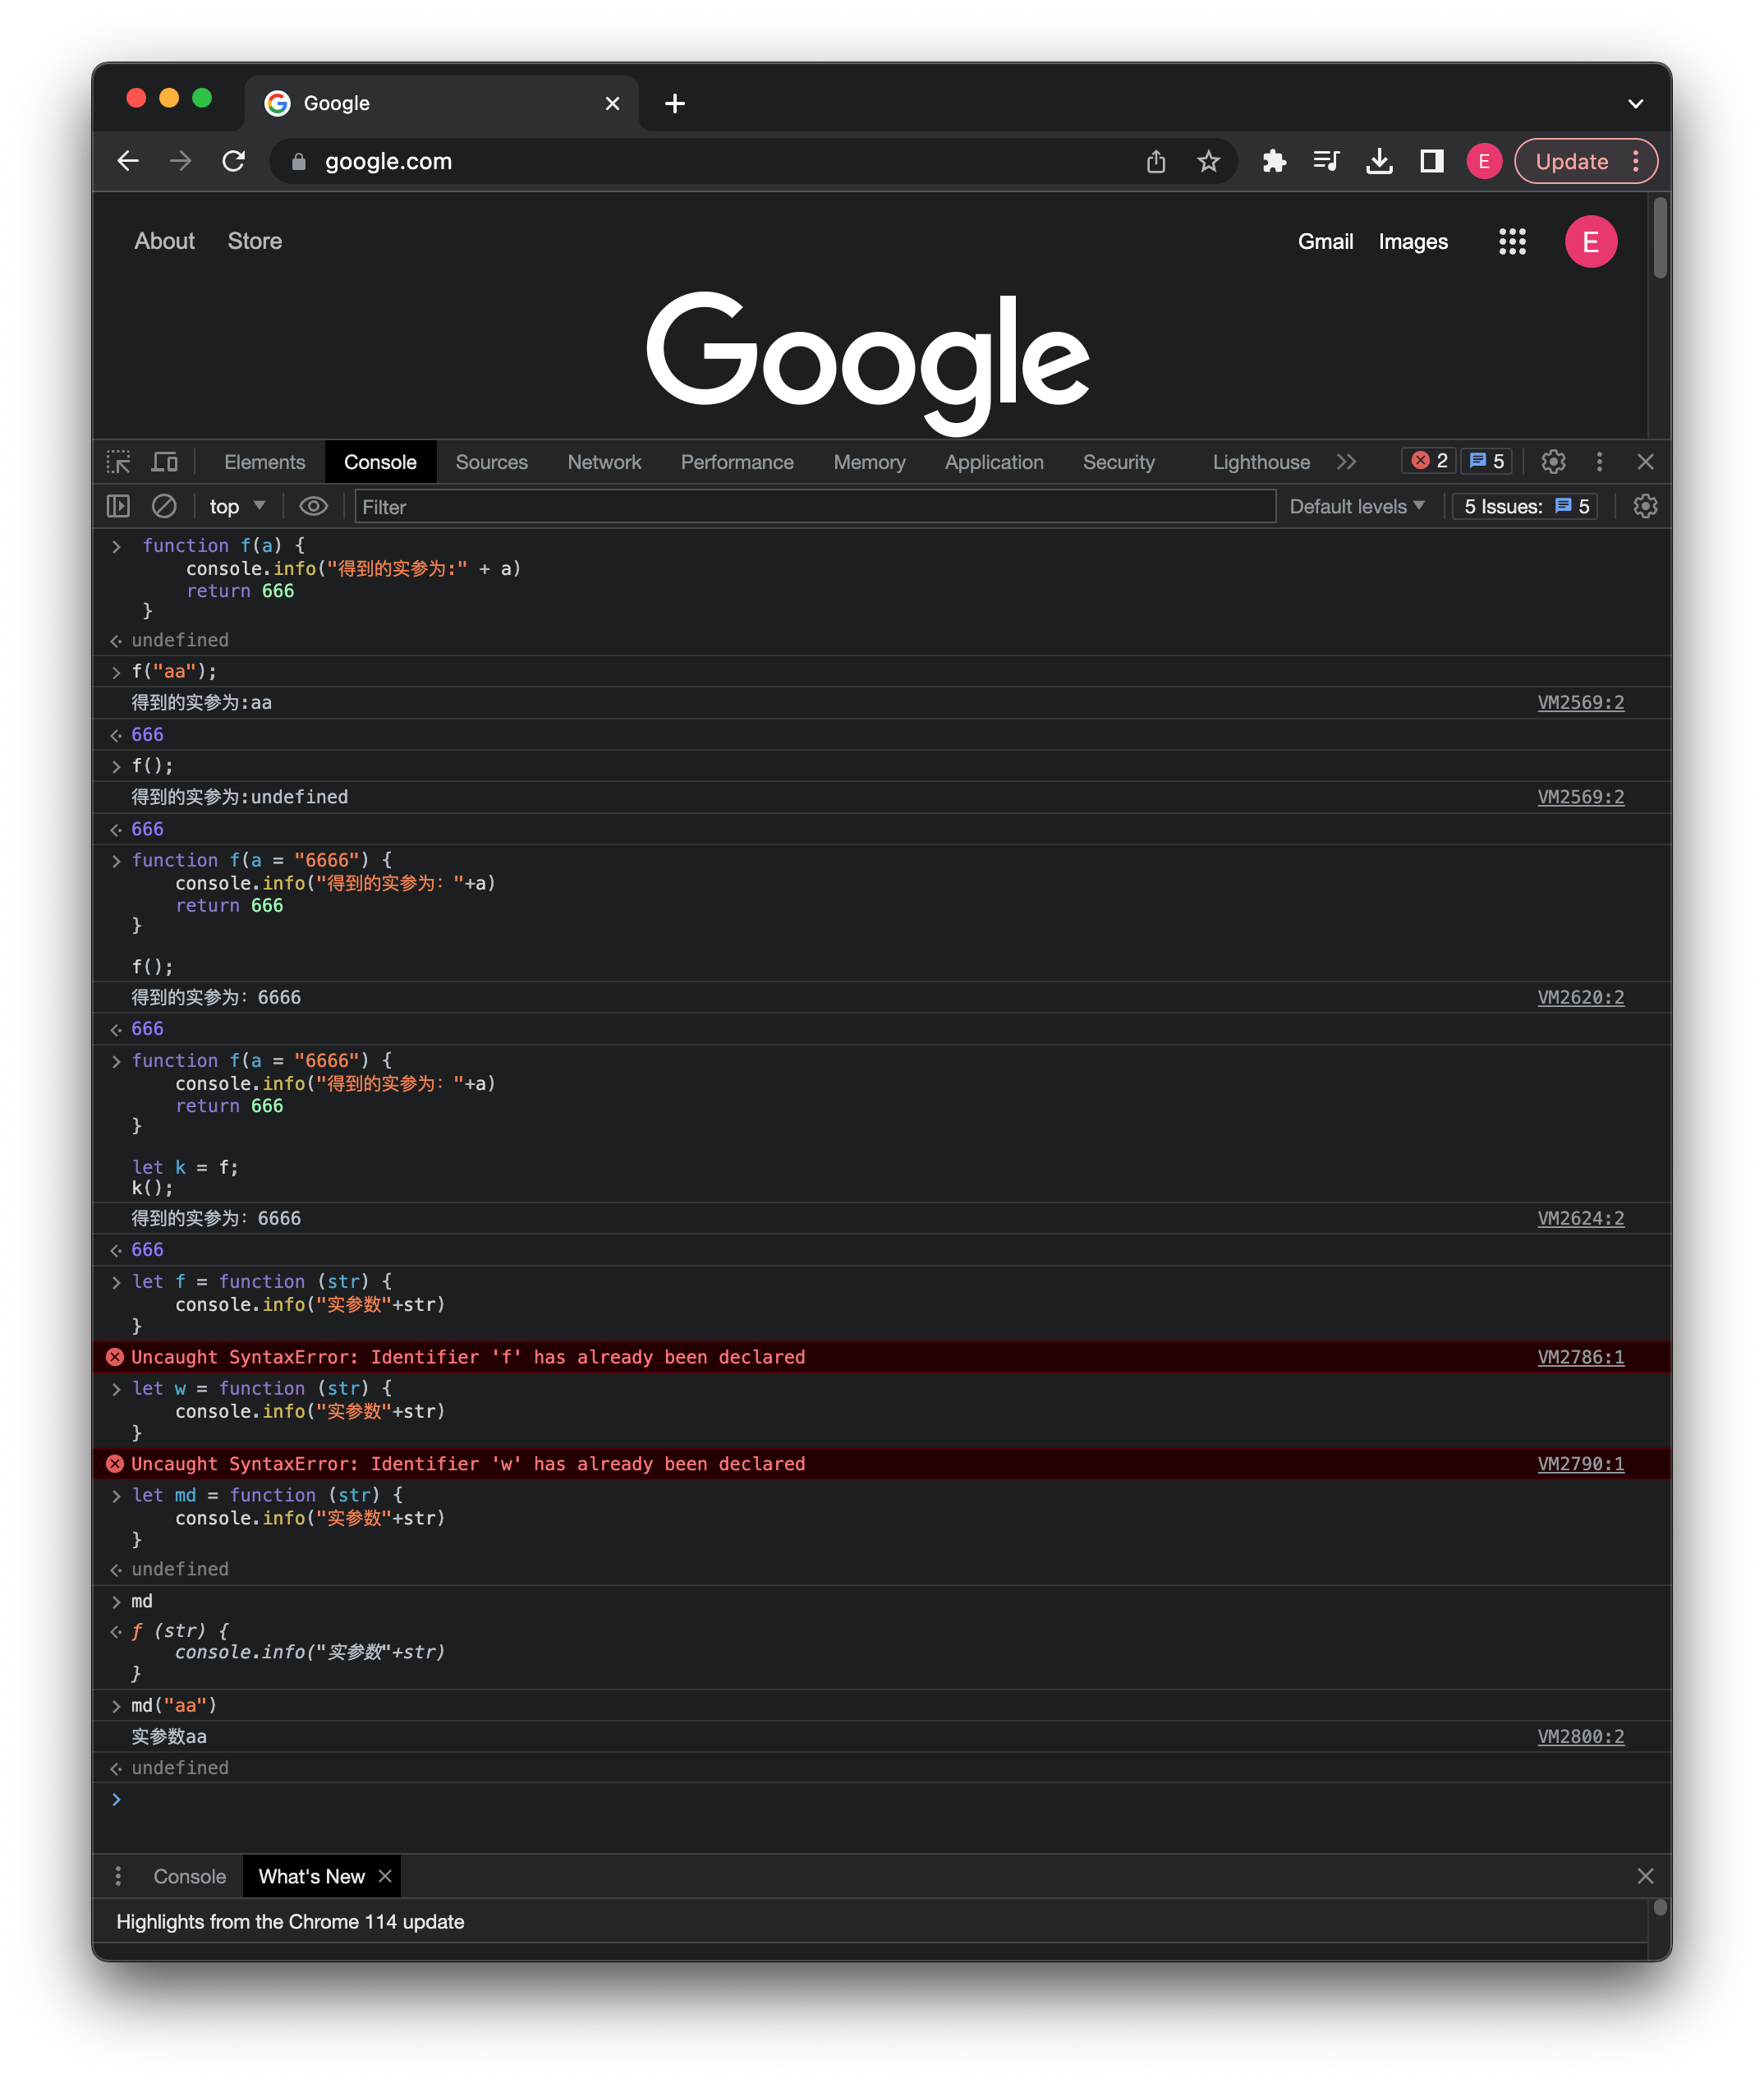Open the Performance tab
This screenshot has height=2083, width=1764.
pyautogui.click(x=737, y=462)
